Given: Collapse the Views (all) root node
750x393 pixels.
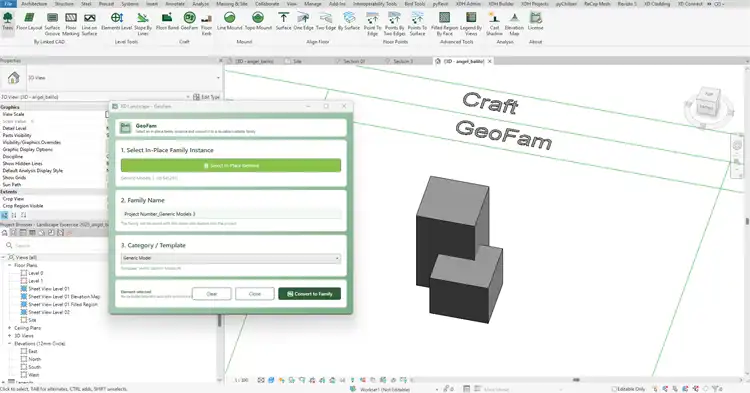Looking at the screenshot, I should click(3, 257).
